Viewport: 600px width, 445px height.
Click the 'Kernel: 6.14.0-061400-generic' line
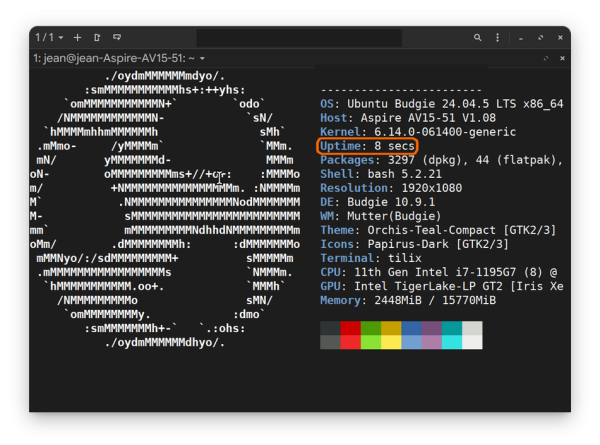[418, 132]
